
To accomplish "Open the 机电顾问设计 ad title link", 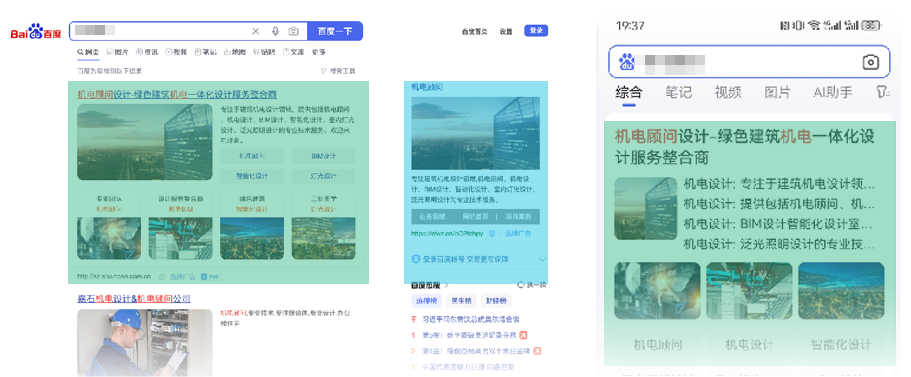I will [x=177, y=94].
